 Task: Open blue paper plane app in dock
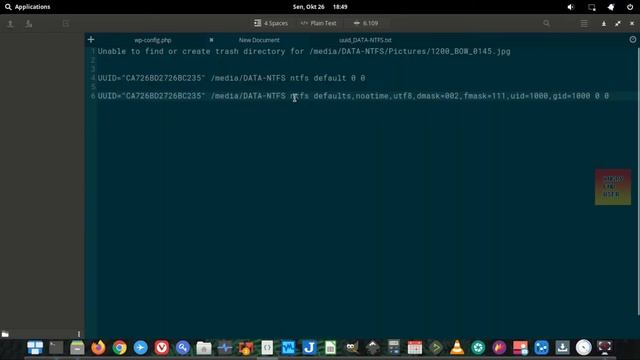click(x=140, y=348)
